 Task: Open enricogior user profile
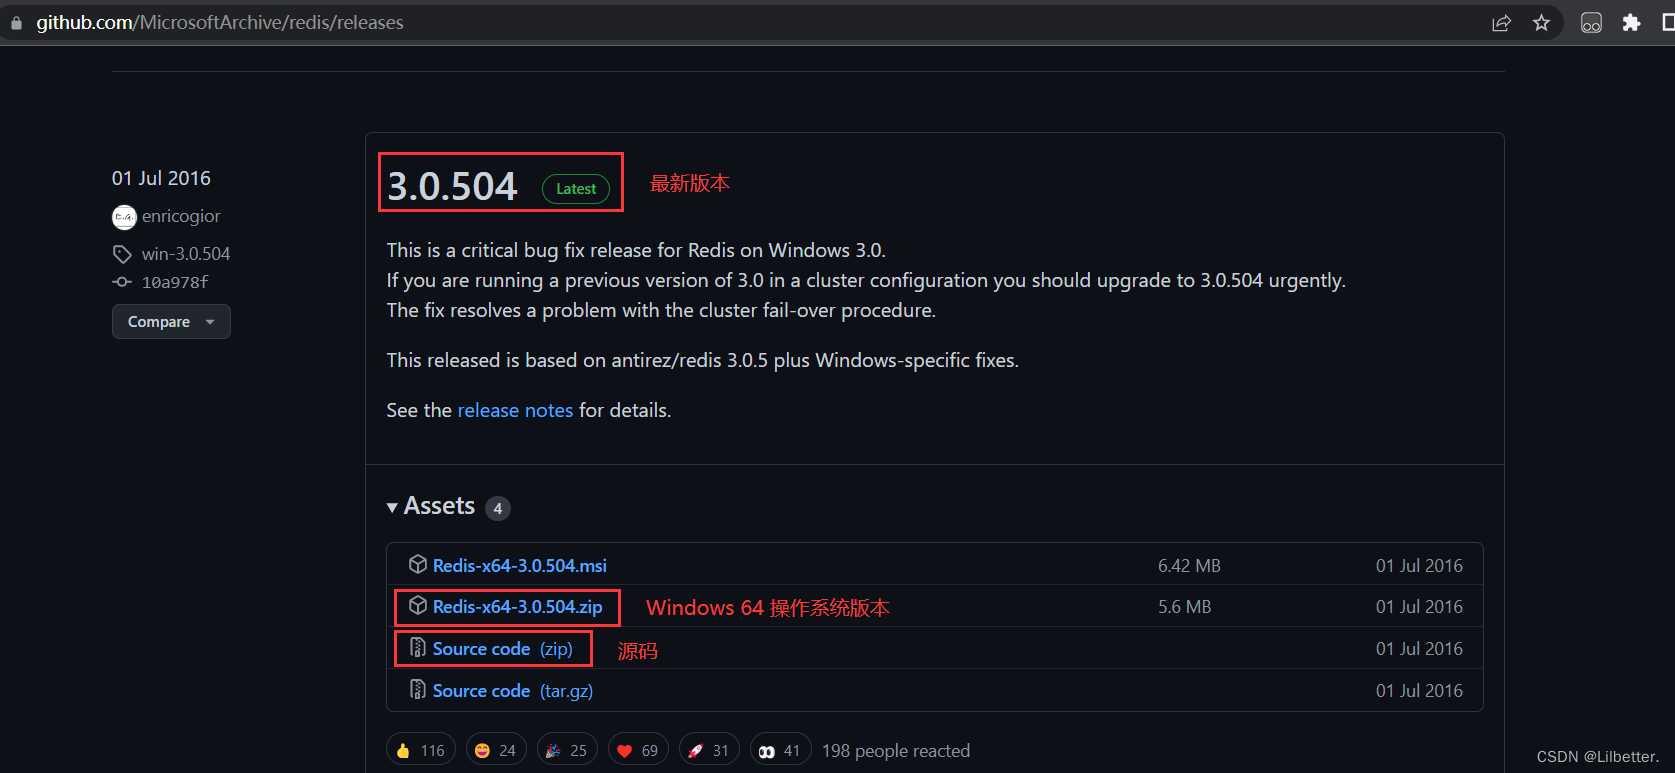pos(181,216)
